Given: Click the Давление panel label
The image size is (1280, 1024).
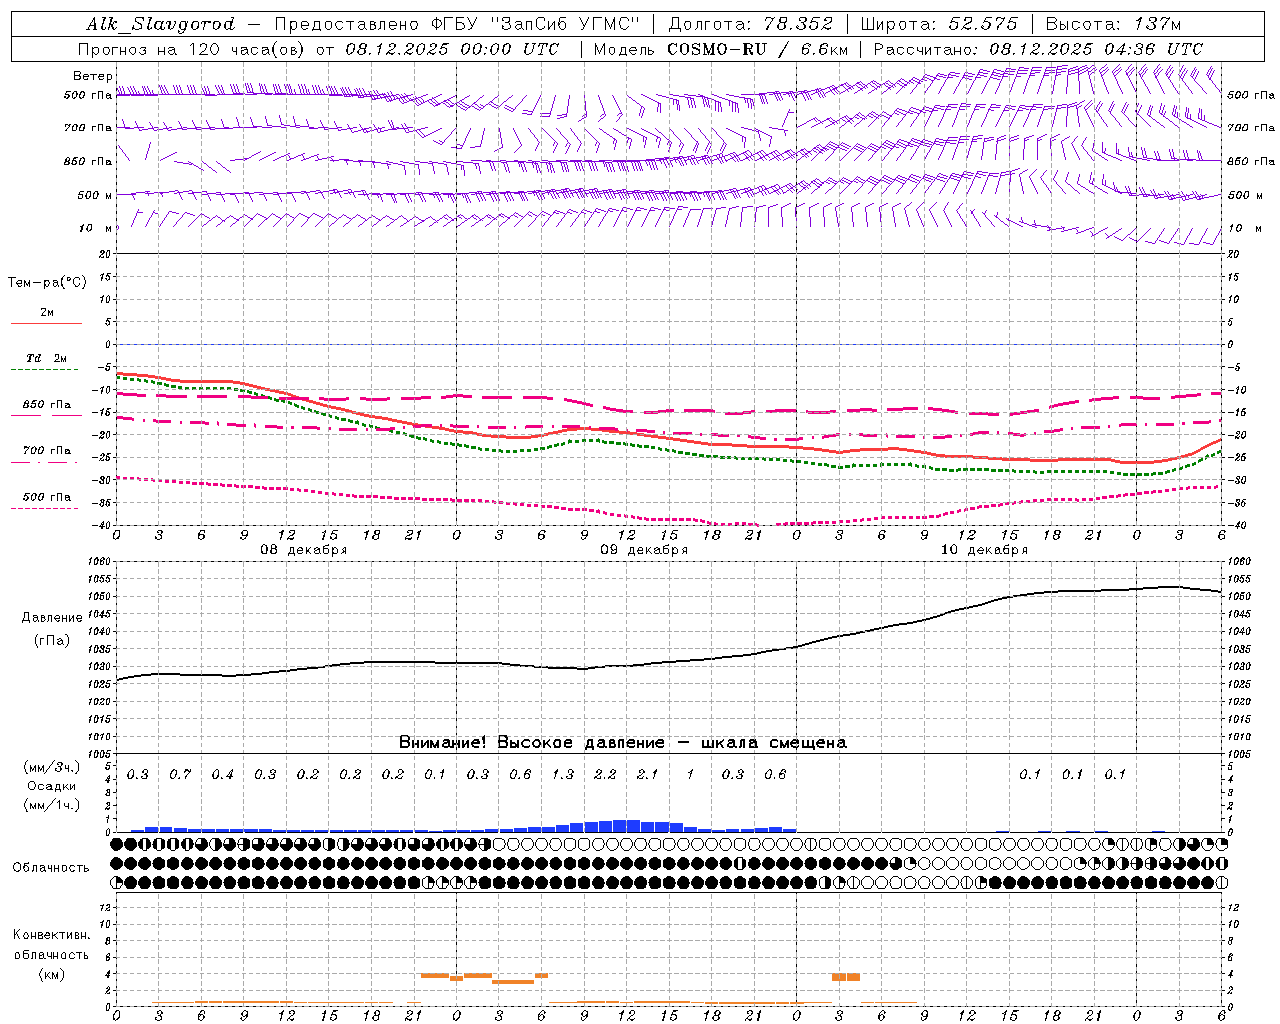Looking at the screenshot, I should pos(52,618).
